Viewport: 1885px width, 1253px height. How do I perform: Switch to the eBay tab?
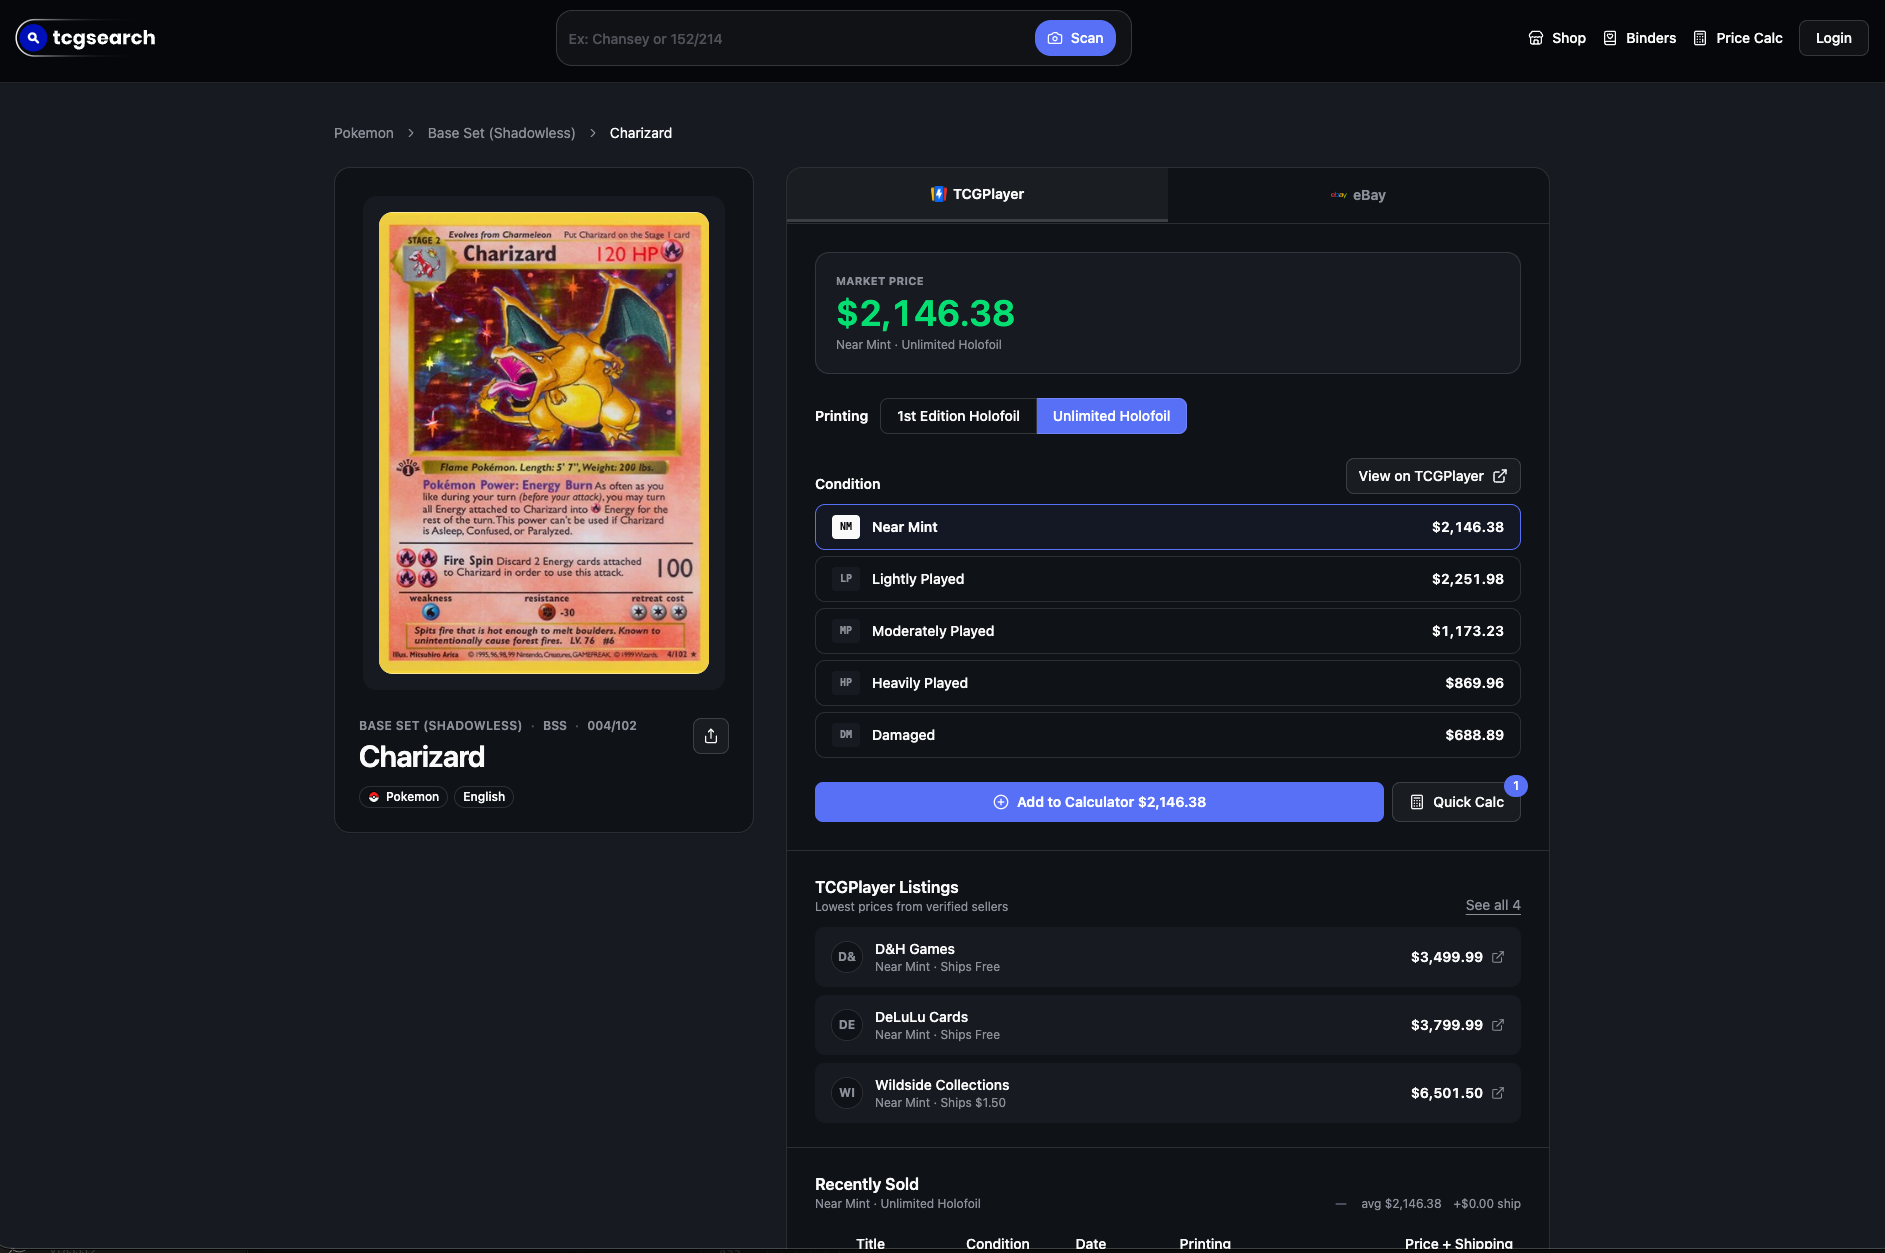tap(1358, 195)
